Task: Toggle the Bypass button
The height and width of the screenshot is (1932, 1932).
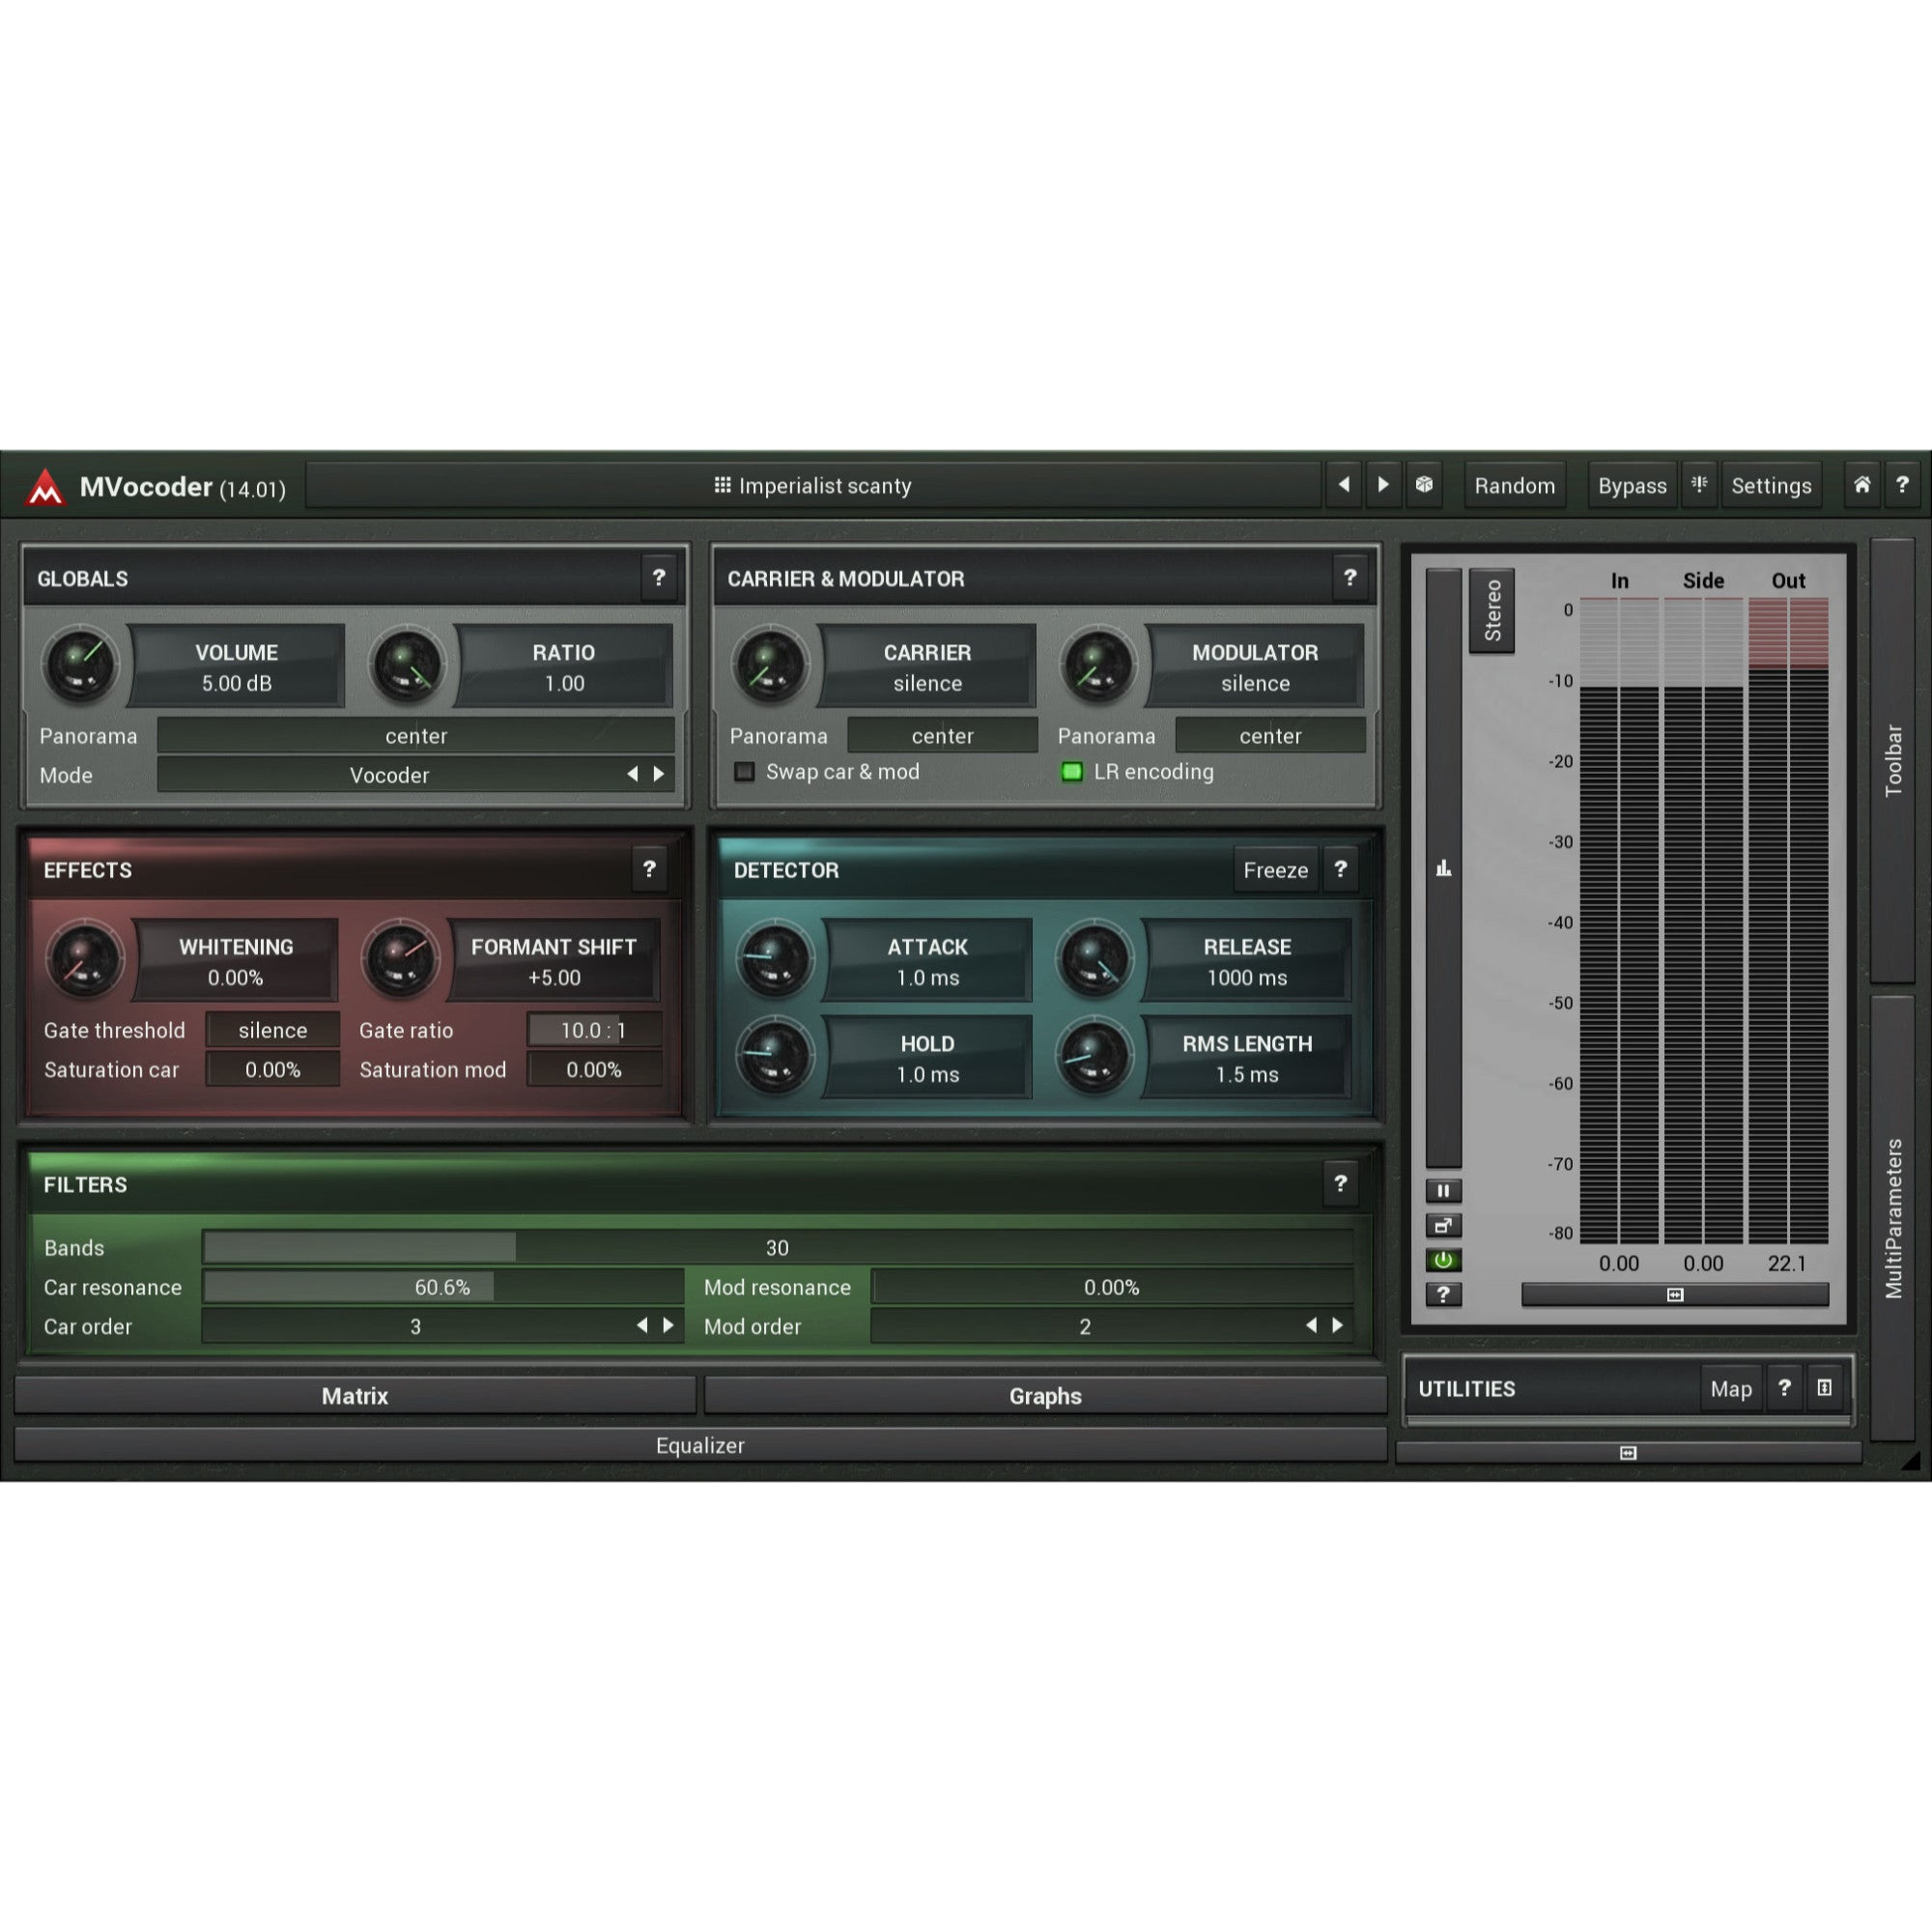Action: pos(1632,485)
